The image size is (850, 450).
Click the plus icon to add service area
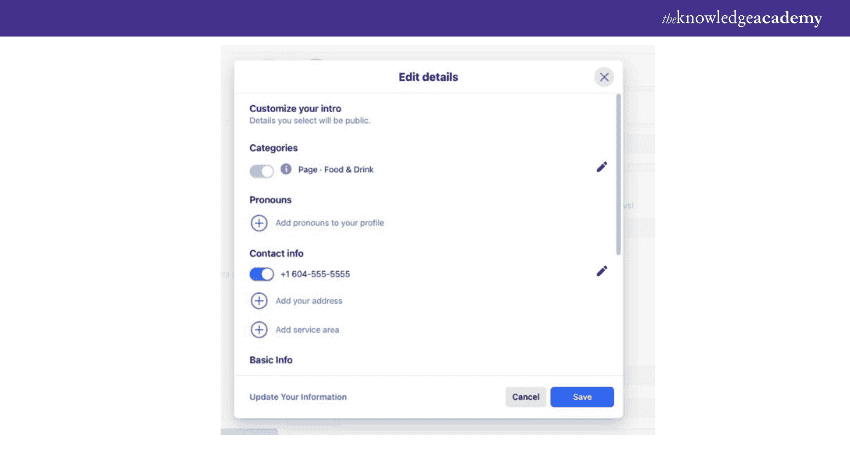tap(259, 329)
